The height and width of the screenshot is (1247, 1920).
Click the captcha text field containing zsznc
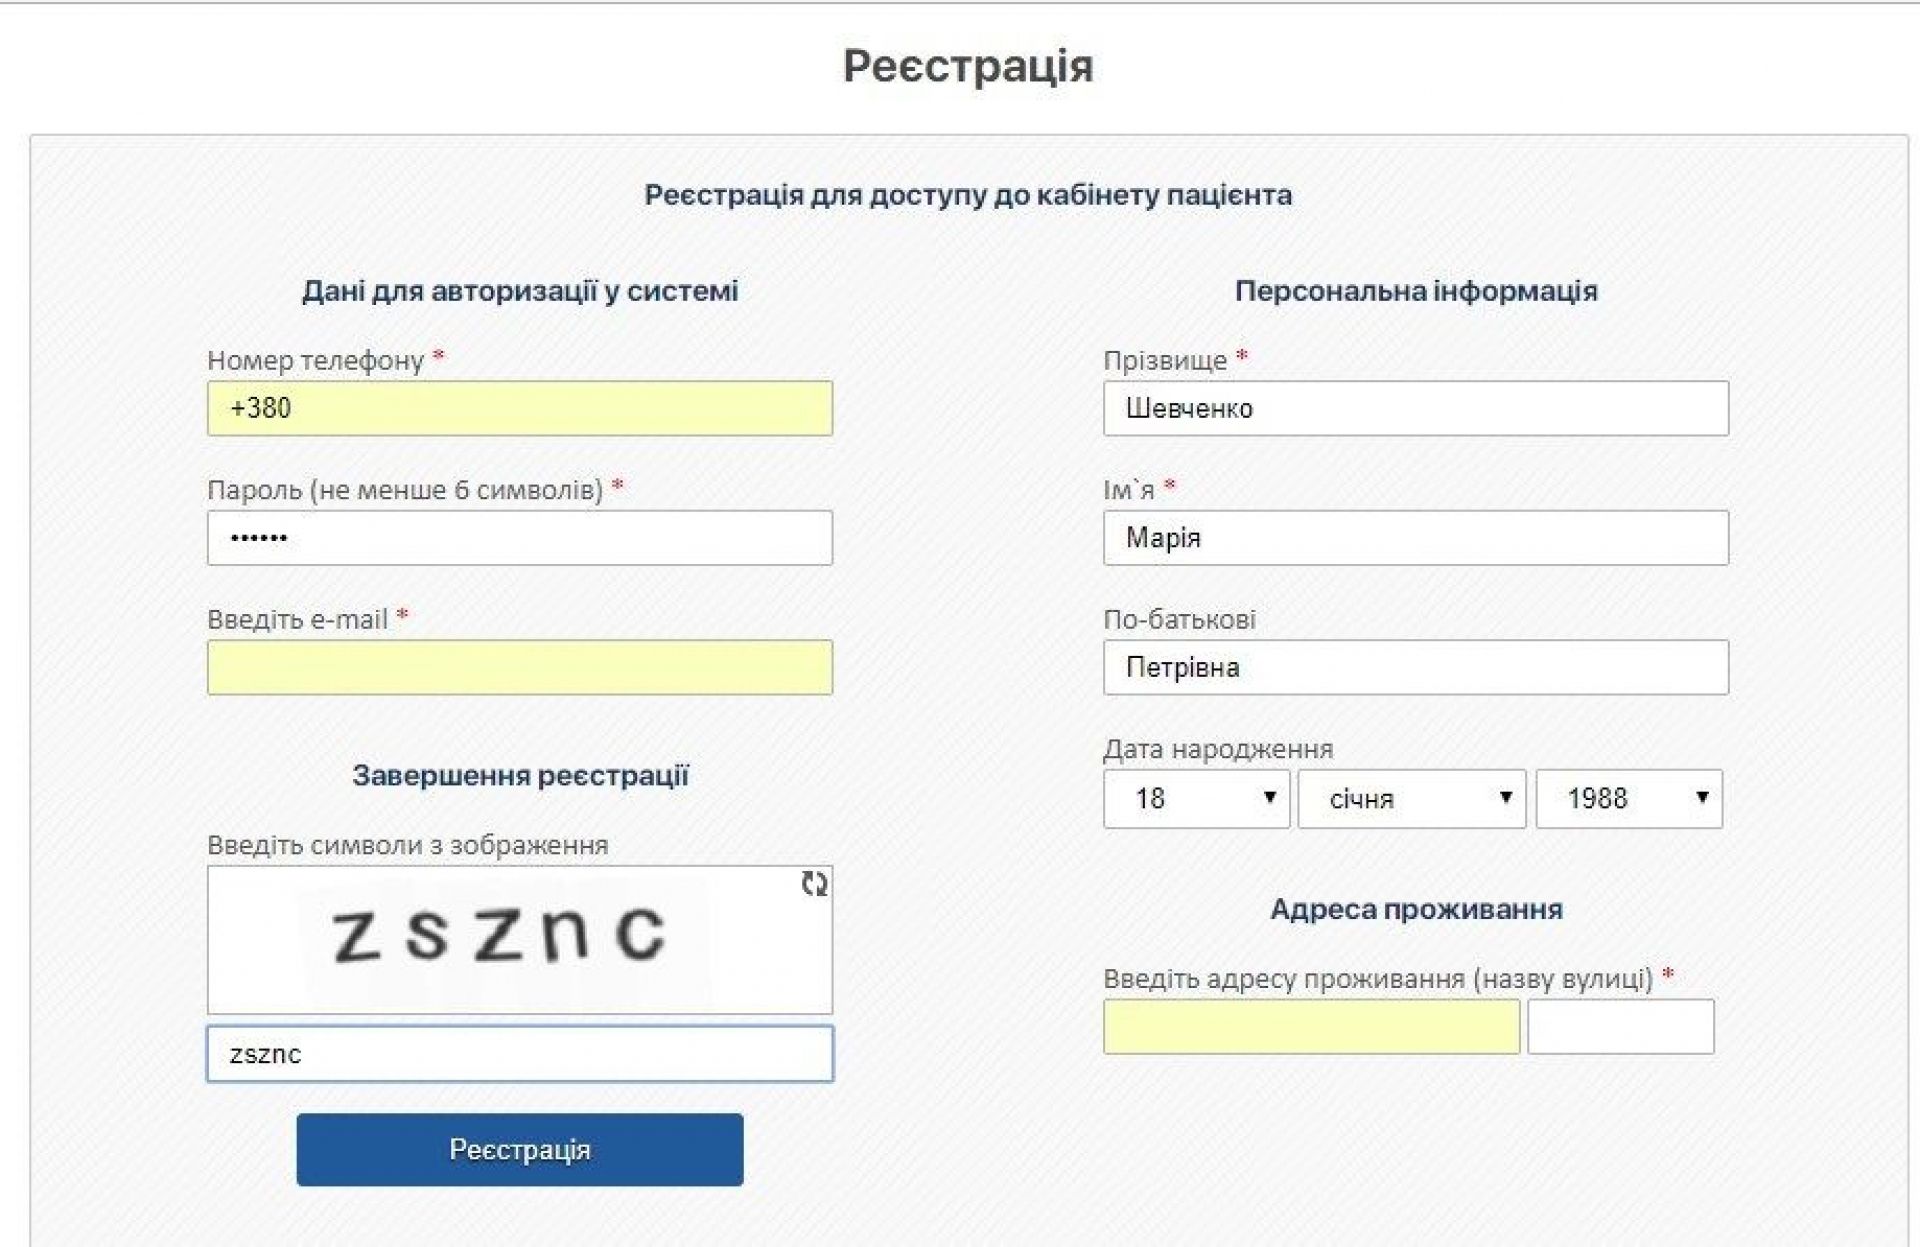click(520, 1053)
